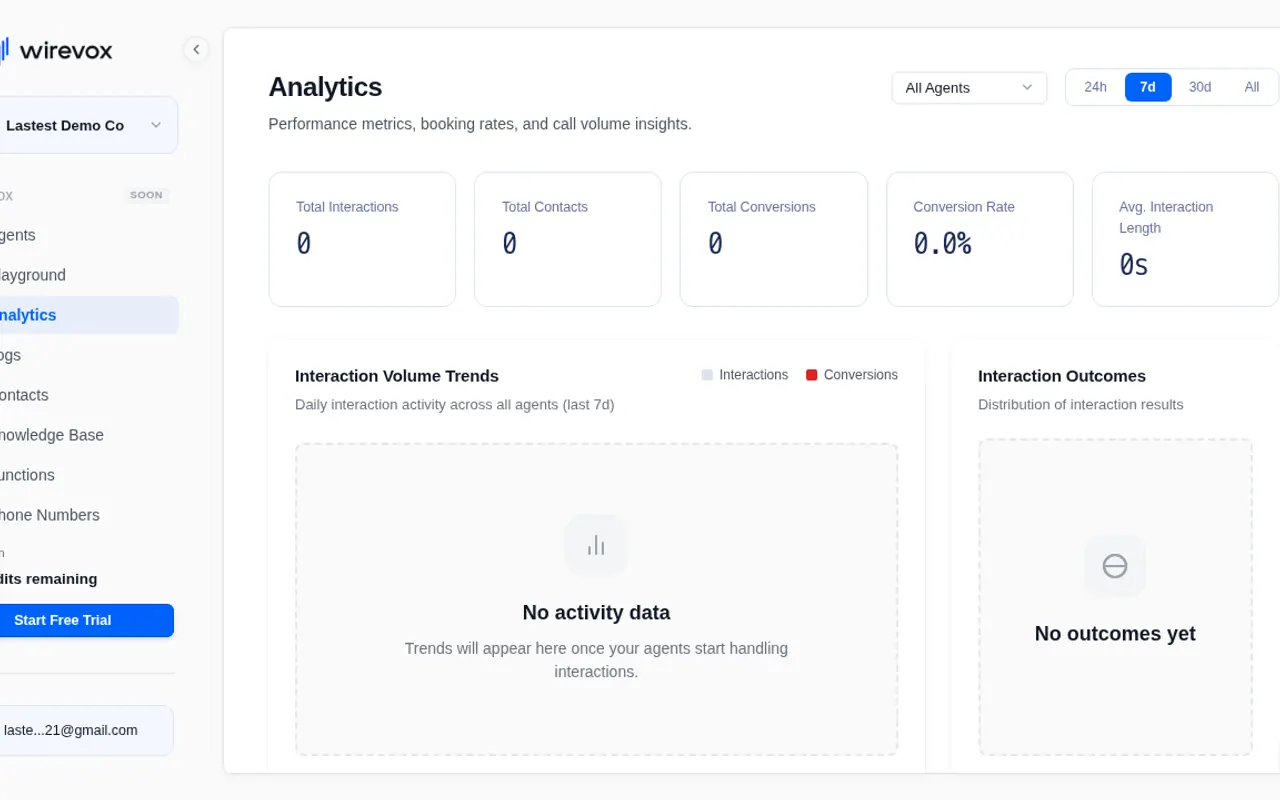Select the 24h time range
The image size is (1280, 800).
[x=1095, y=87]
